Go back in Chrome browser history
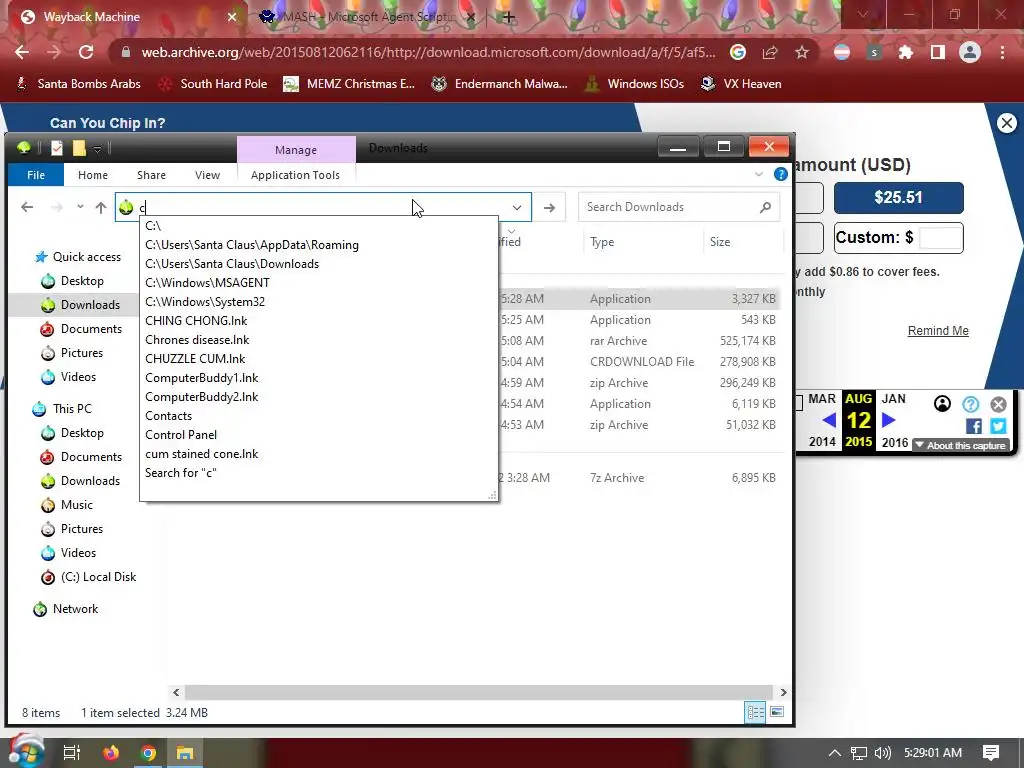The image size is (1024, 768). tap(22, 52)
